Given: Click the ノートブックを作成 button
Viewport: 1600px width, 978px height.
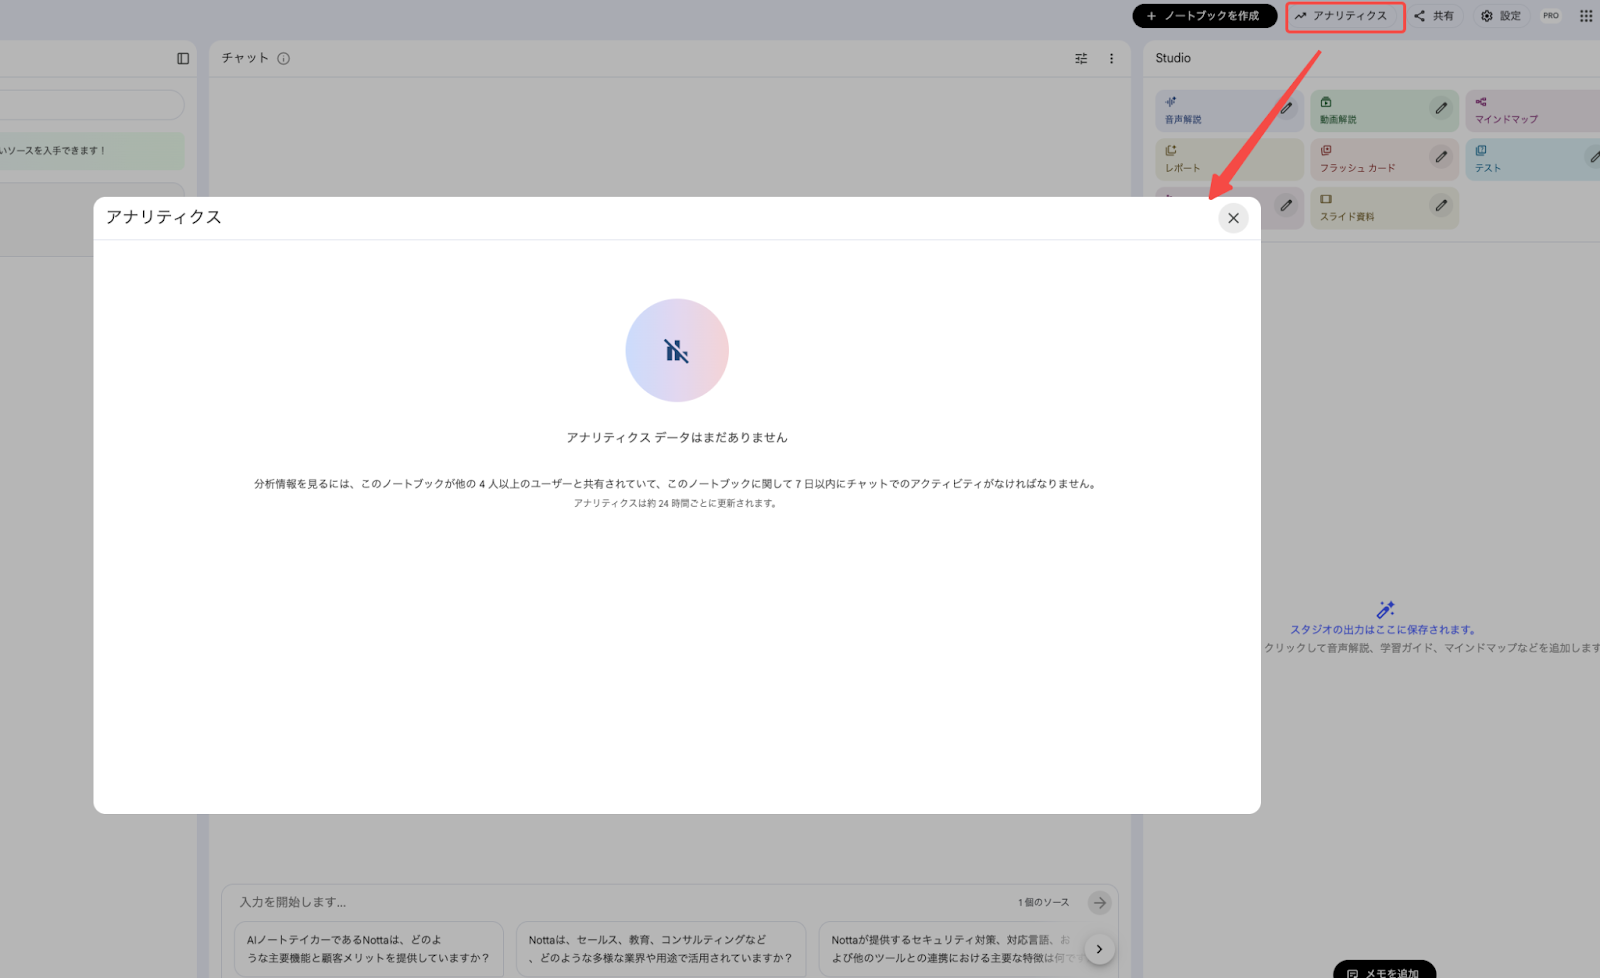Looking at the screenshot, I should (1204, 16).
